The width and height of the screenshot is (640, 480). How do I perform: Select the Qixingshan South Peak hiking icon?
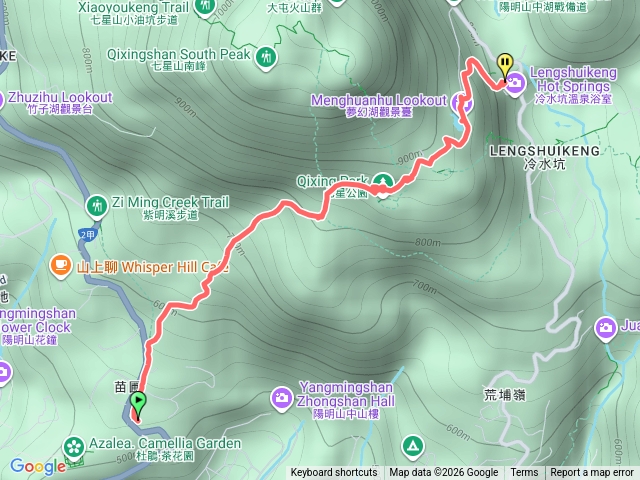click(266, 58)
